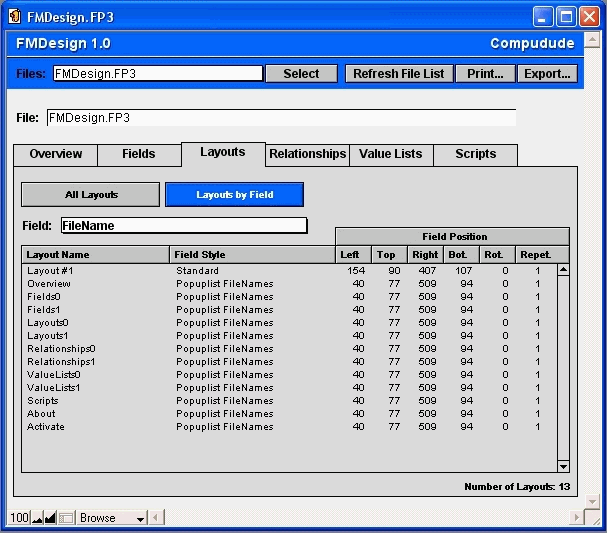Image resolution: width=607 pixels, height=533 pixels.
Task: Select Layouts by Field view
Action: 235,195
